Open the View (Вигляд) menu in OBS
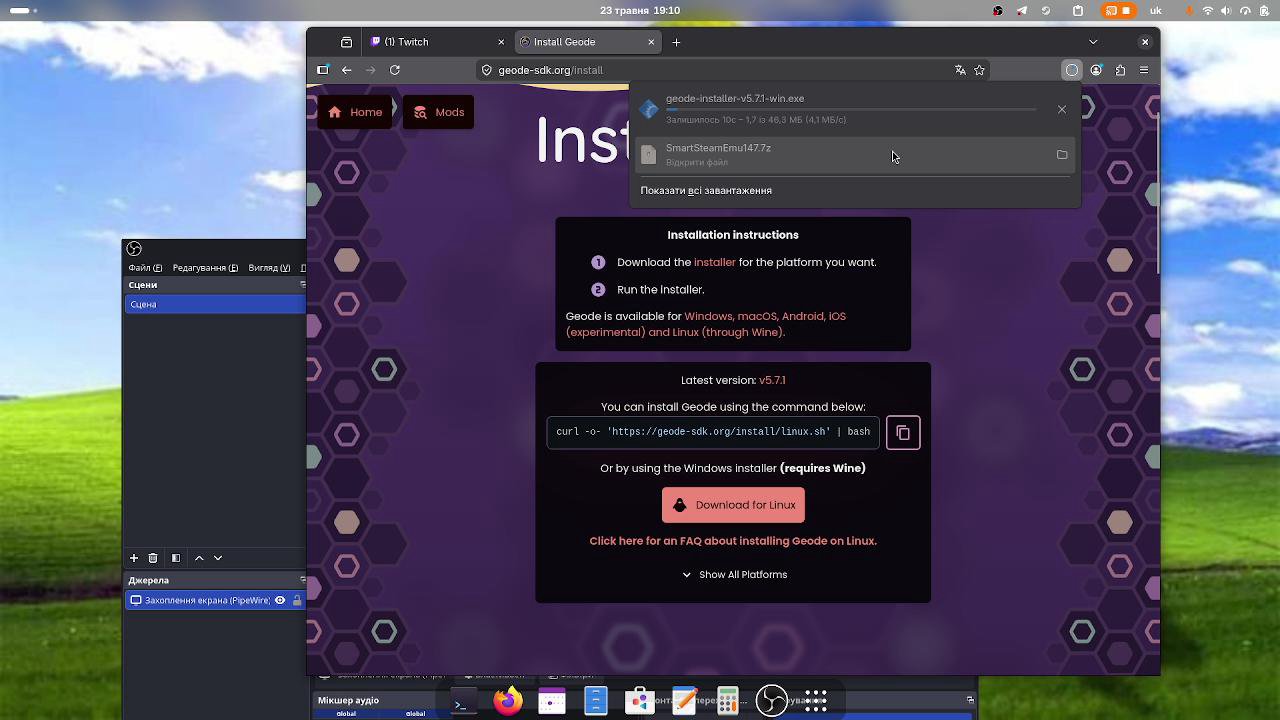This screenshot has height=720, width=1280. pyautogui.click(x=269, y=268)
